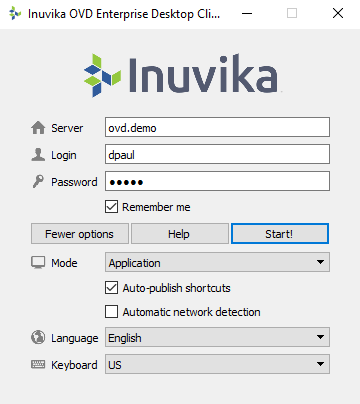Minimize the Inuvika client window
The height and width of the screenshot is (404, 360).
pos(247,14)
